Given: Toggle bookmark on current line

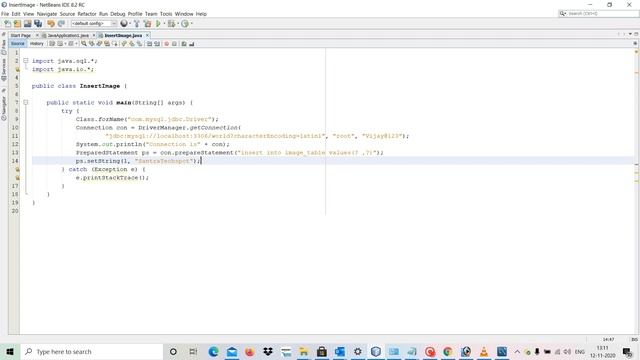Looking at the screenshot, I should (x=139, y=44).
